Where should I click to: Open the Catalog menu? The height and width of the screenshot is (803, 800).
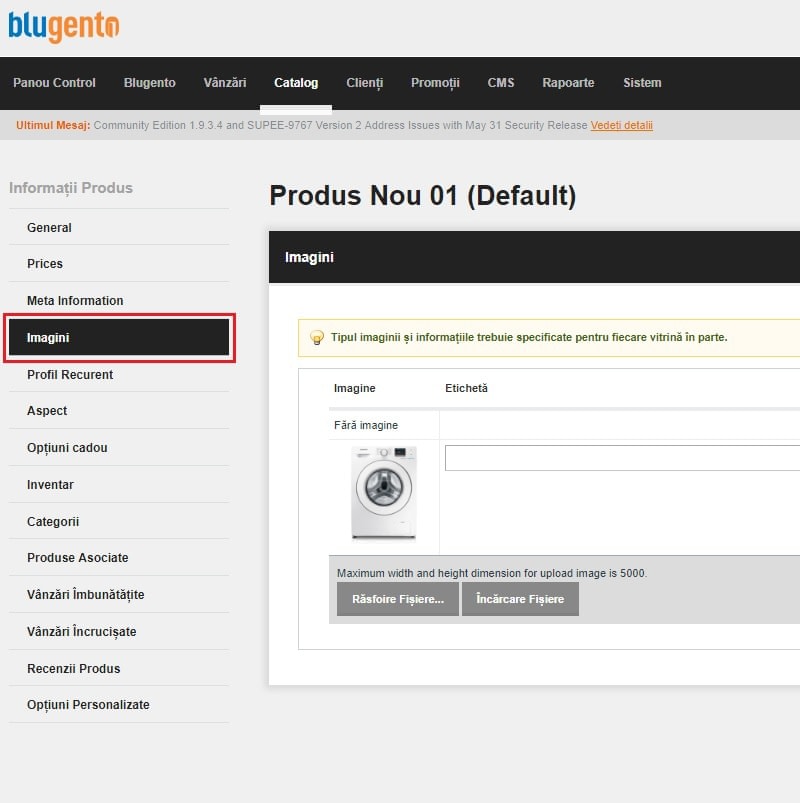[296, 83]
